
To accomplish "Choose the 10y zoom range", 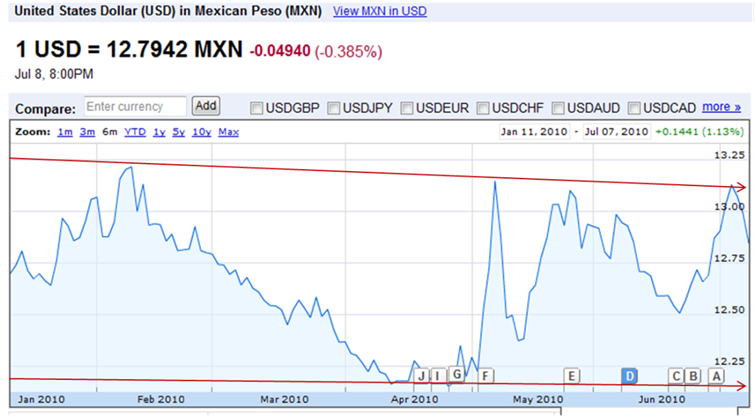I will click(x=202, y=132).
